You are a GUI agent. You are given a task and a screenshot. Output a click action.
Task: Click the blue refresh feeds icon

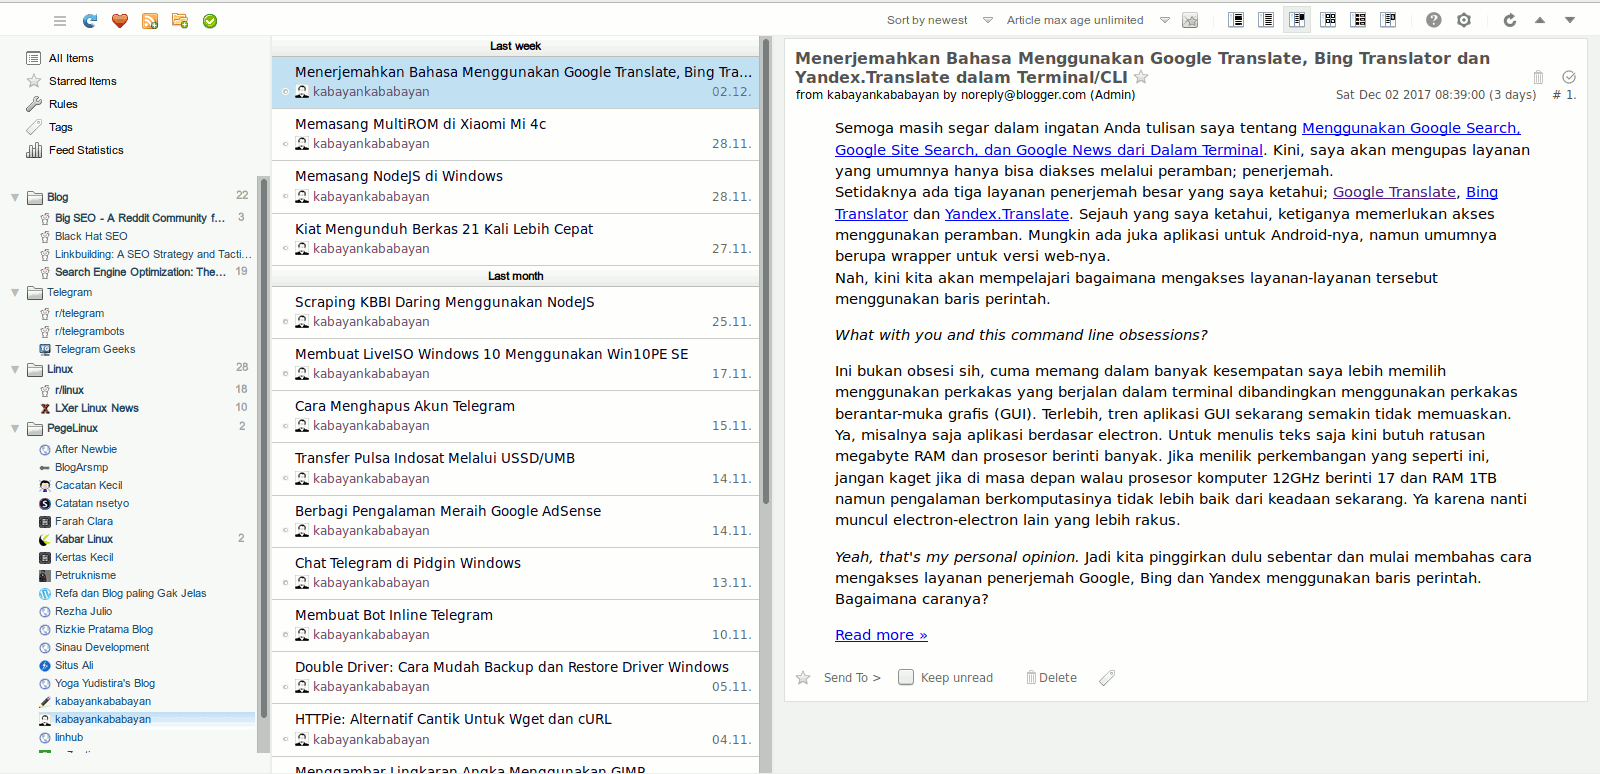(90, 21)
